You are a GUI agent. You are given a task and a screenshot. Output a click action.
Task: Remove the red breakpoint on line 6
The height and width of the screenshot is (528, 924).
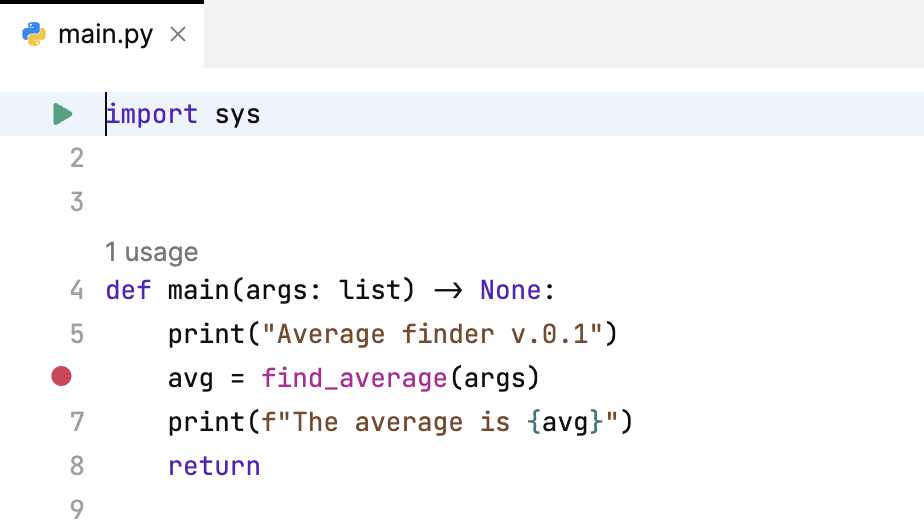(62, 377)
